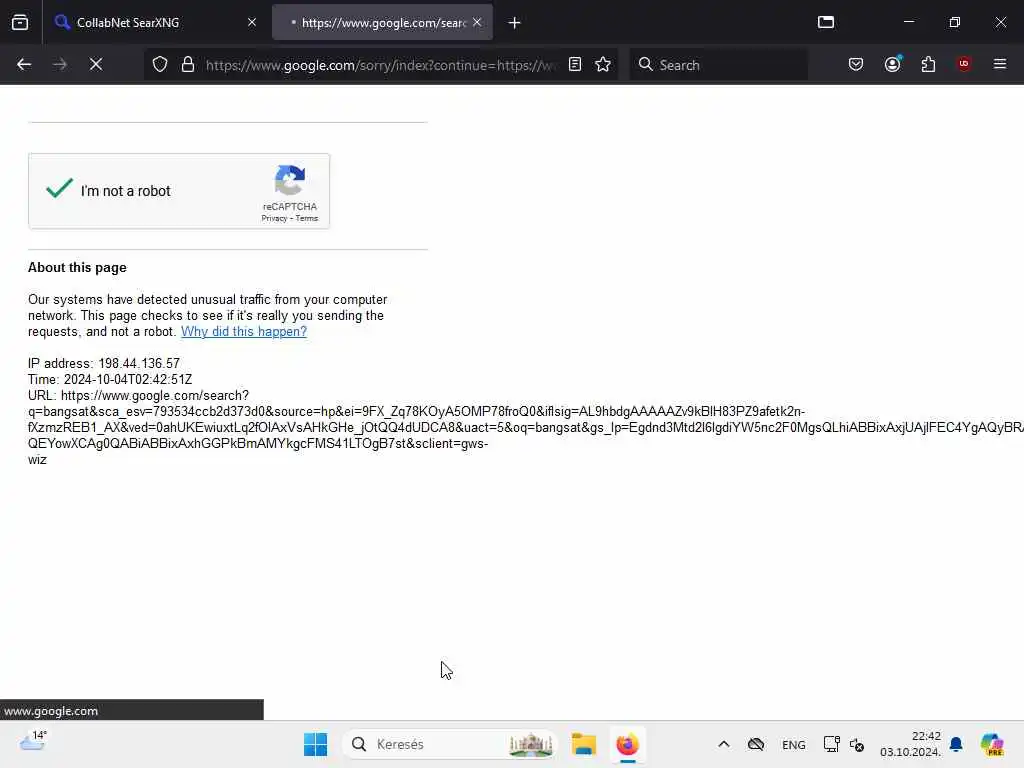The image size is (1024, 768).
Task: Open clock and date 22:42 flyout
Action: click(x=910, y=744)
